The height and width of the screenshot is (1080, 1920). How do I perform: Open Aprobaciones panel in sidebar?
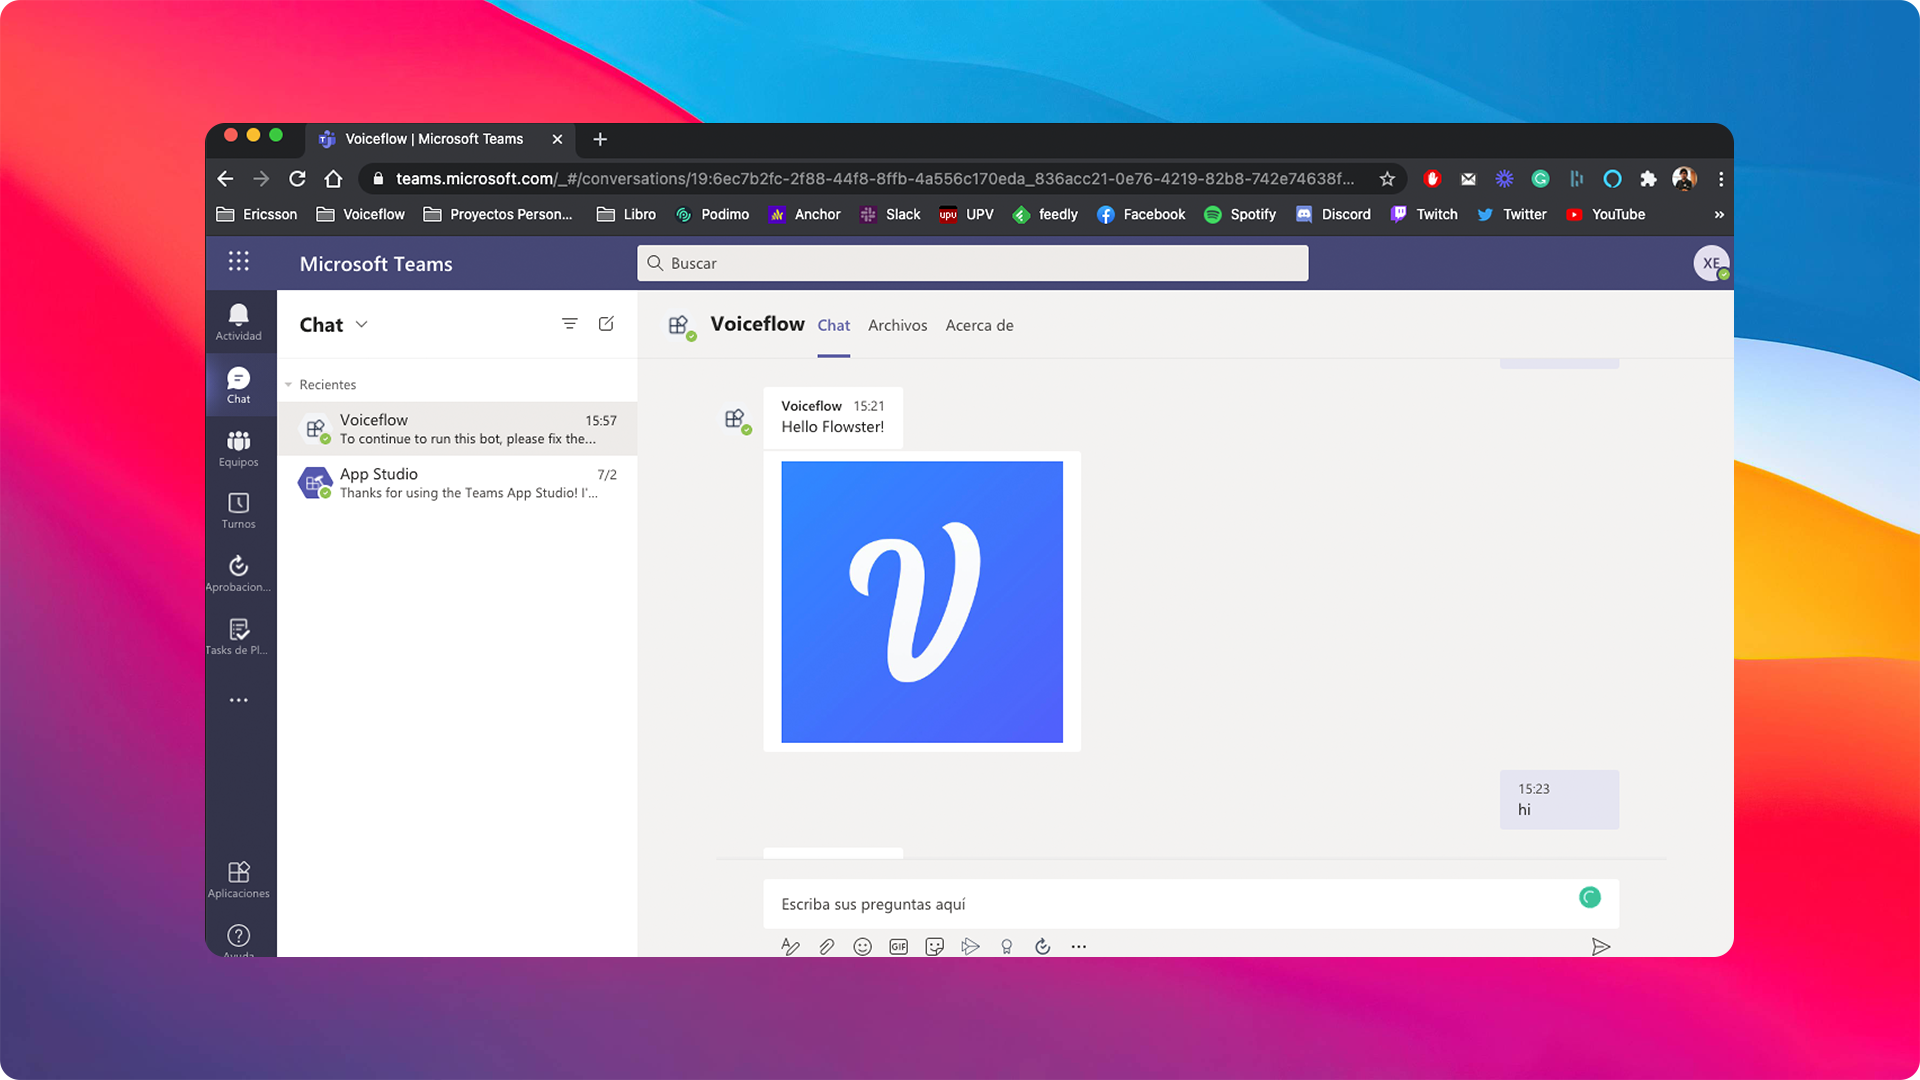click(x=239, y=572)
